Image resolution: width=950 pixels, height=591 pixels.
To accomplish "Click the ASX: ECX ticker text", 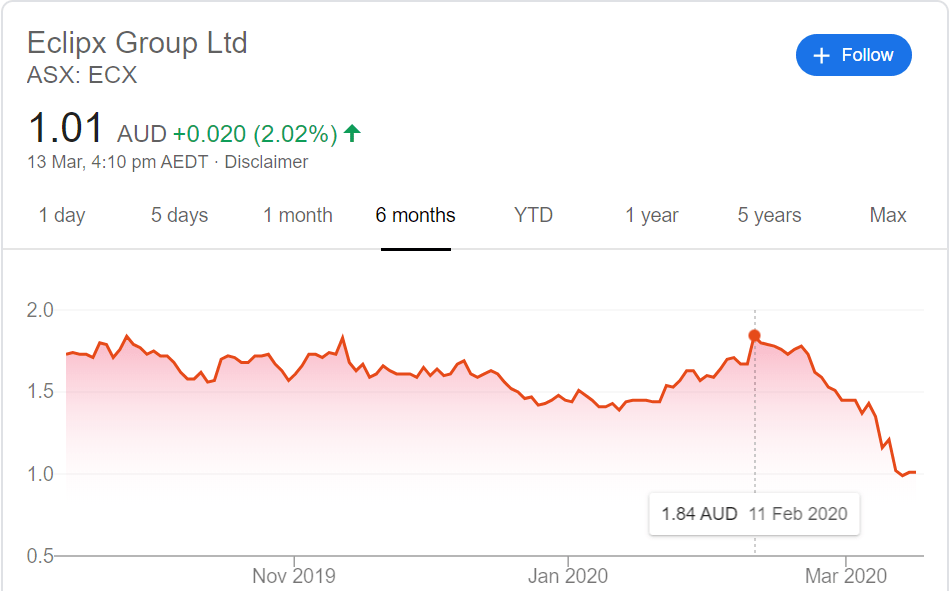I will pos(82,75).
